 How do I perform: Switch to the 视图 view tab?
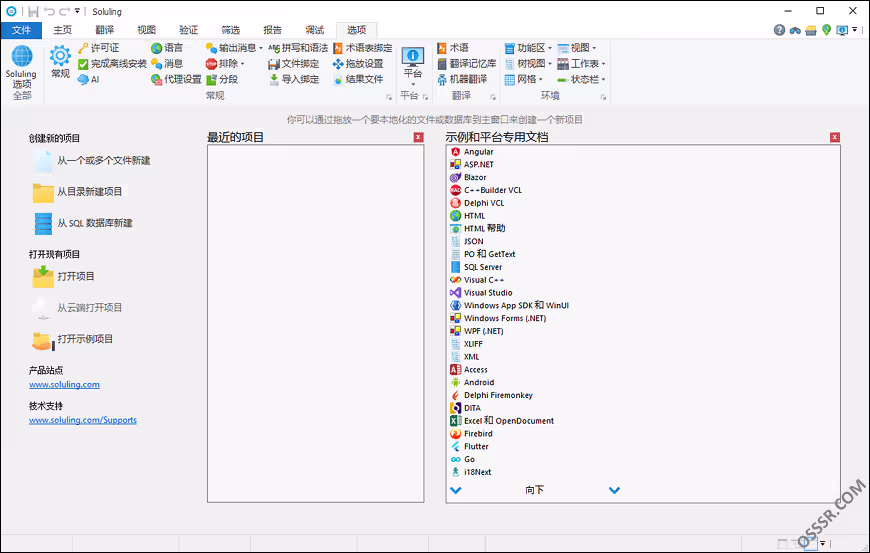point(146,30)
